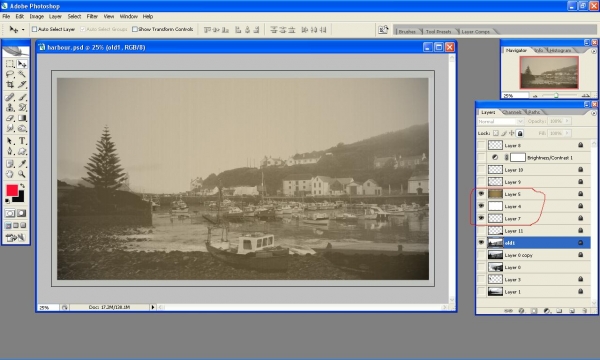Select the Clone Stamp tool

coord(10,108)
